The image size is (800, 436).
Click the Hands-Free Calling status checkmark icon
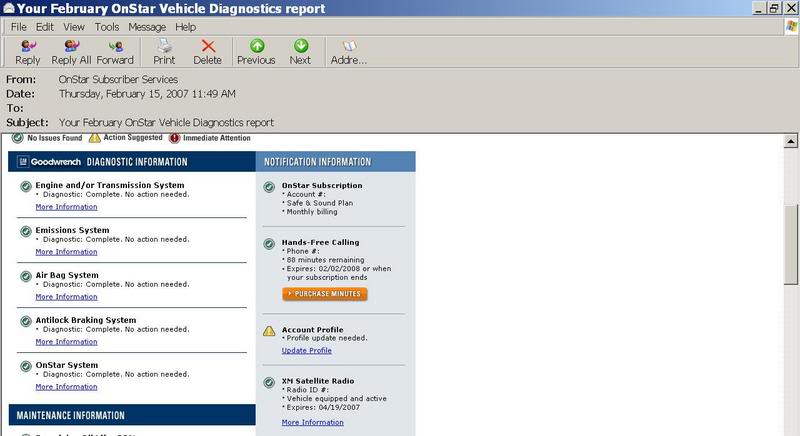(269, 244)
